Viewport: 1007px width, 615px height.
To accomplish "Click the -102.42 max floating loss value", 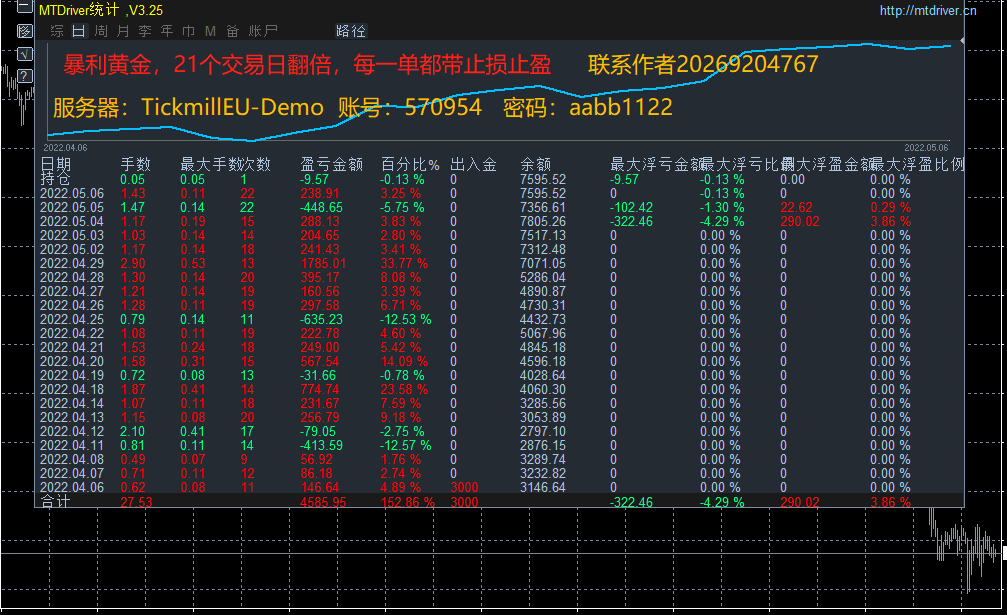I will [x=631, y=207].
